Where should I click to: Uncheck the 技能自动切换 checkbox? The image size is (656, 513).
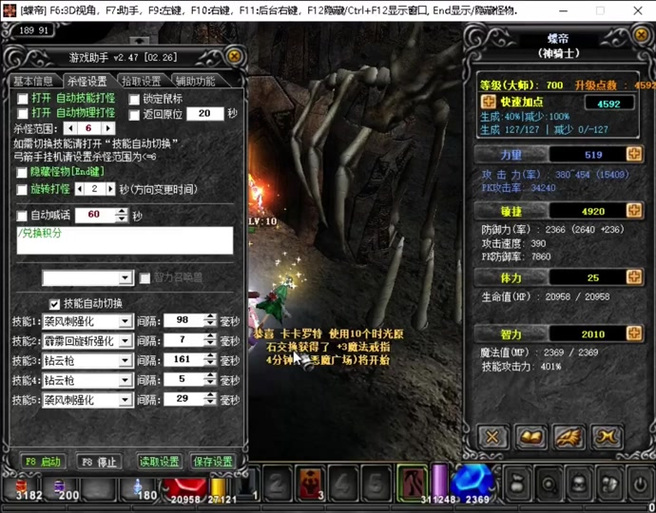[54, 304]
